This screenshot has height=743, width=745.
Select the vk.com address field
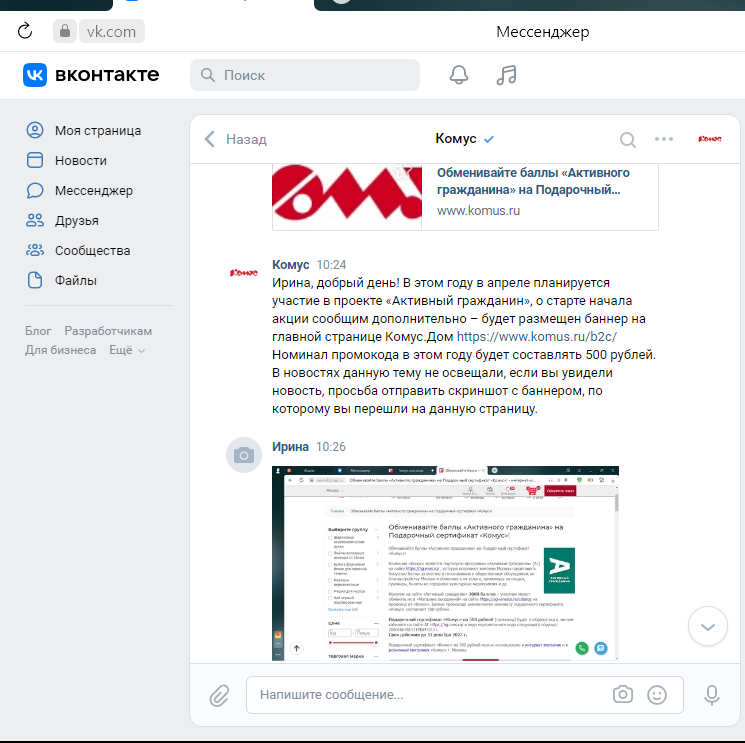point(112,31)
